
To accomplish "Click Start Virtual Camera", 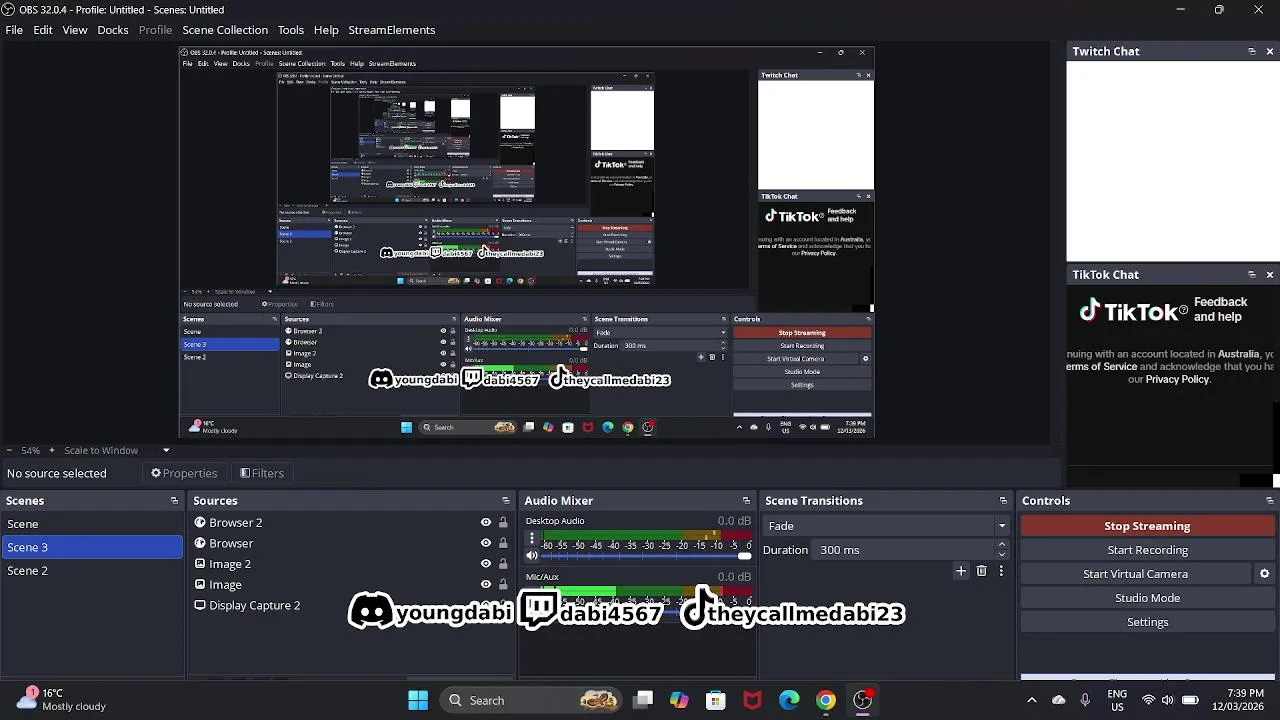I will (x=1135, y=574).
